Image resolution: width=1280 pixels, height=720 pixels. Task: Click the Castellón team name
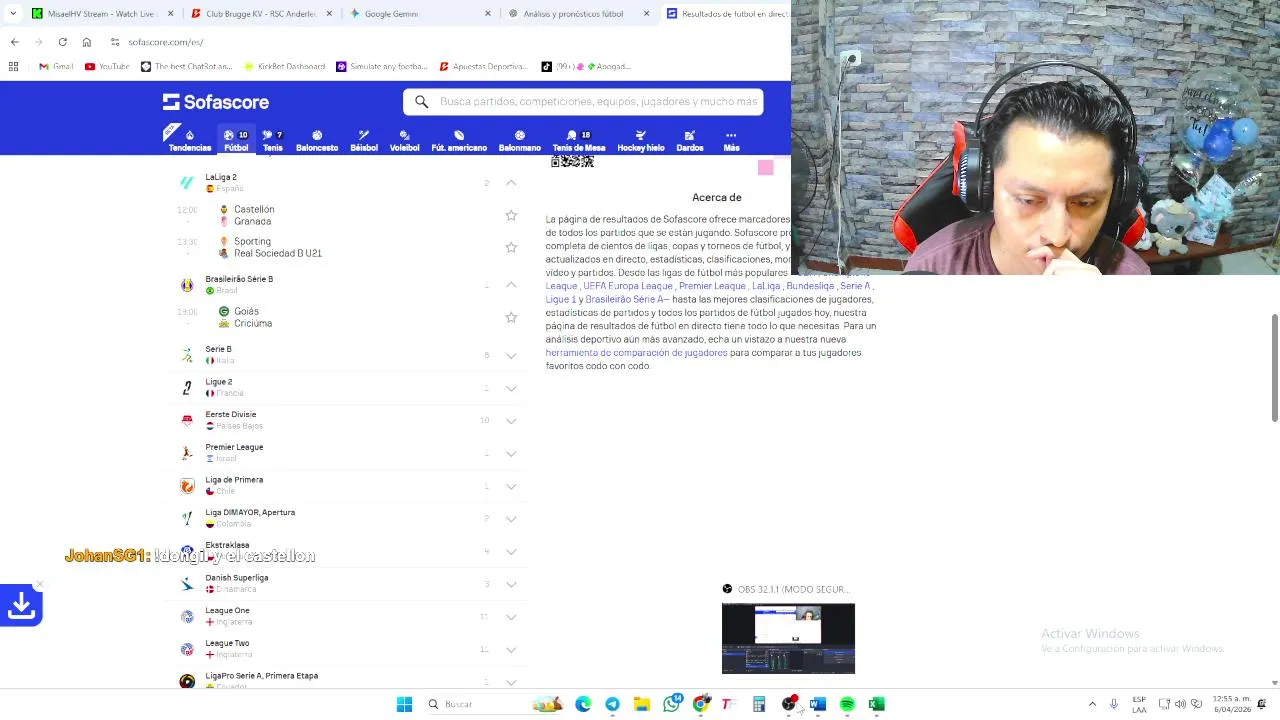(x=254, y=209)
